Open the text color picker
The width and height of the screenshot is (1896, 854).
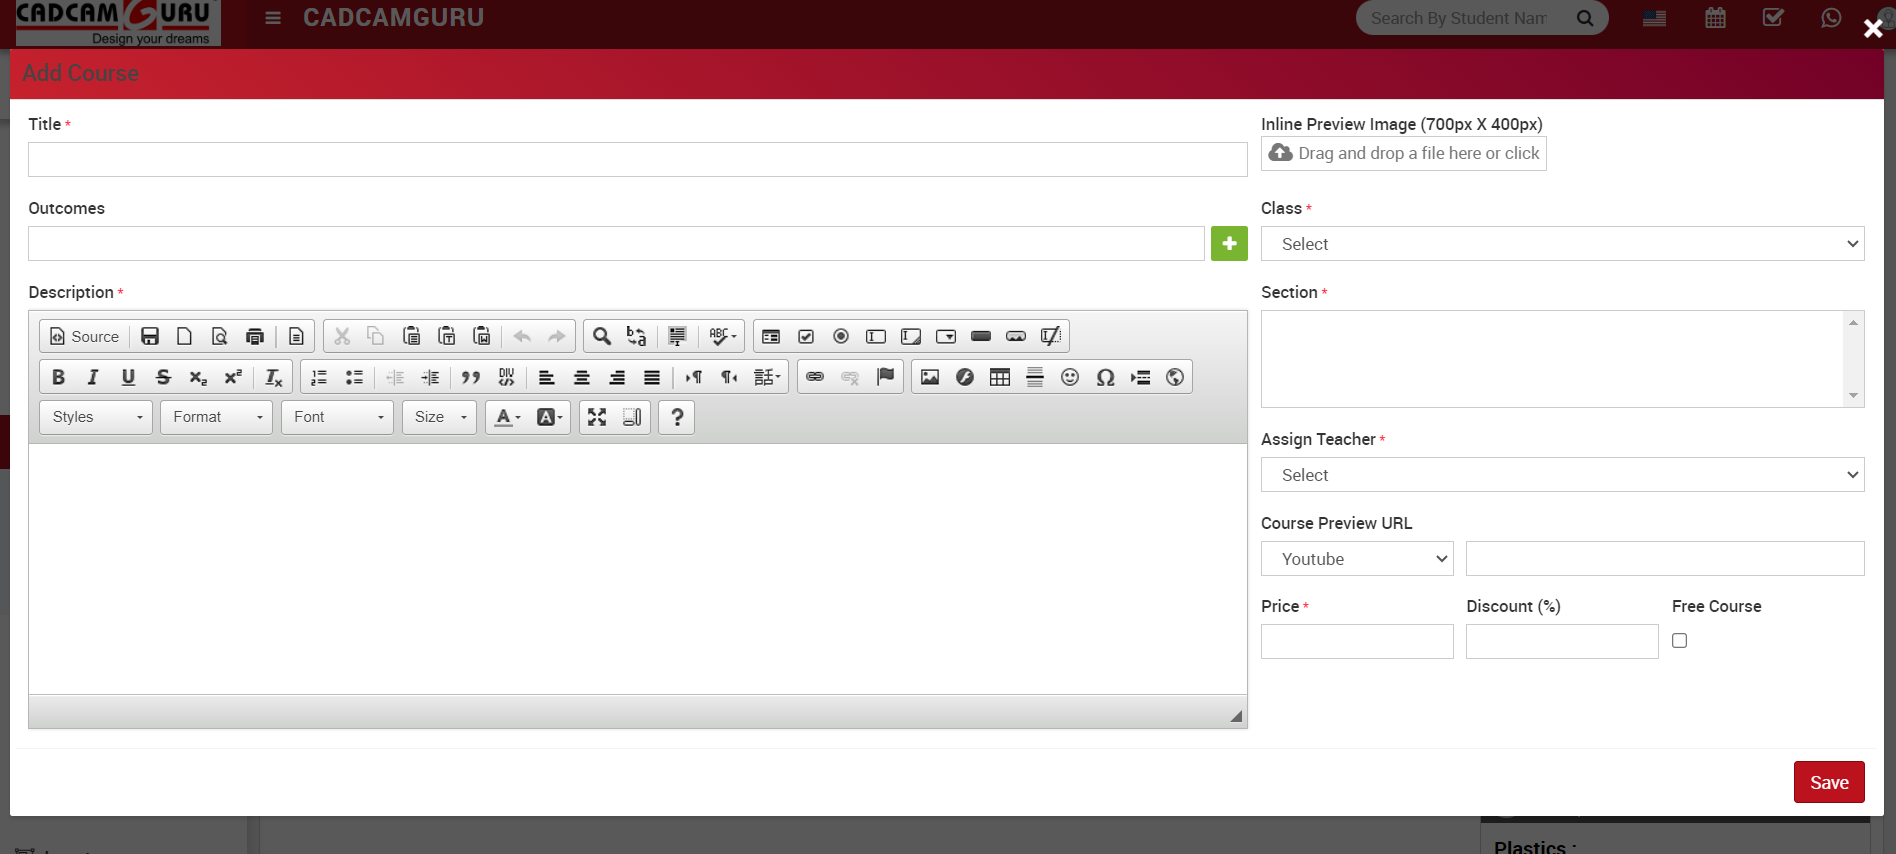(507, 417)
